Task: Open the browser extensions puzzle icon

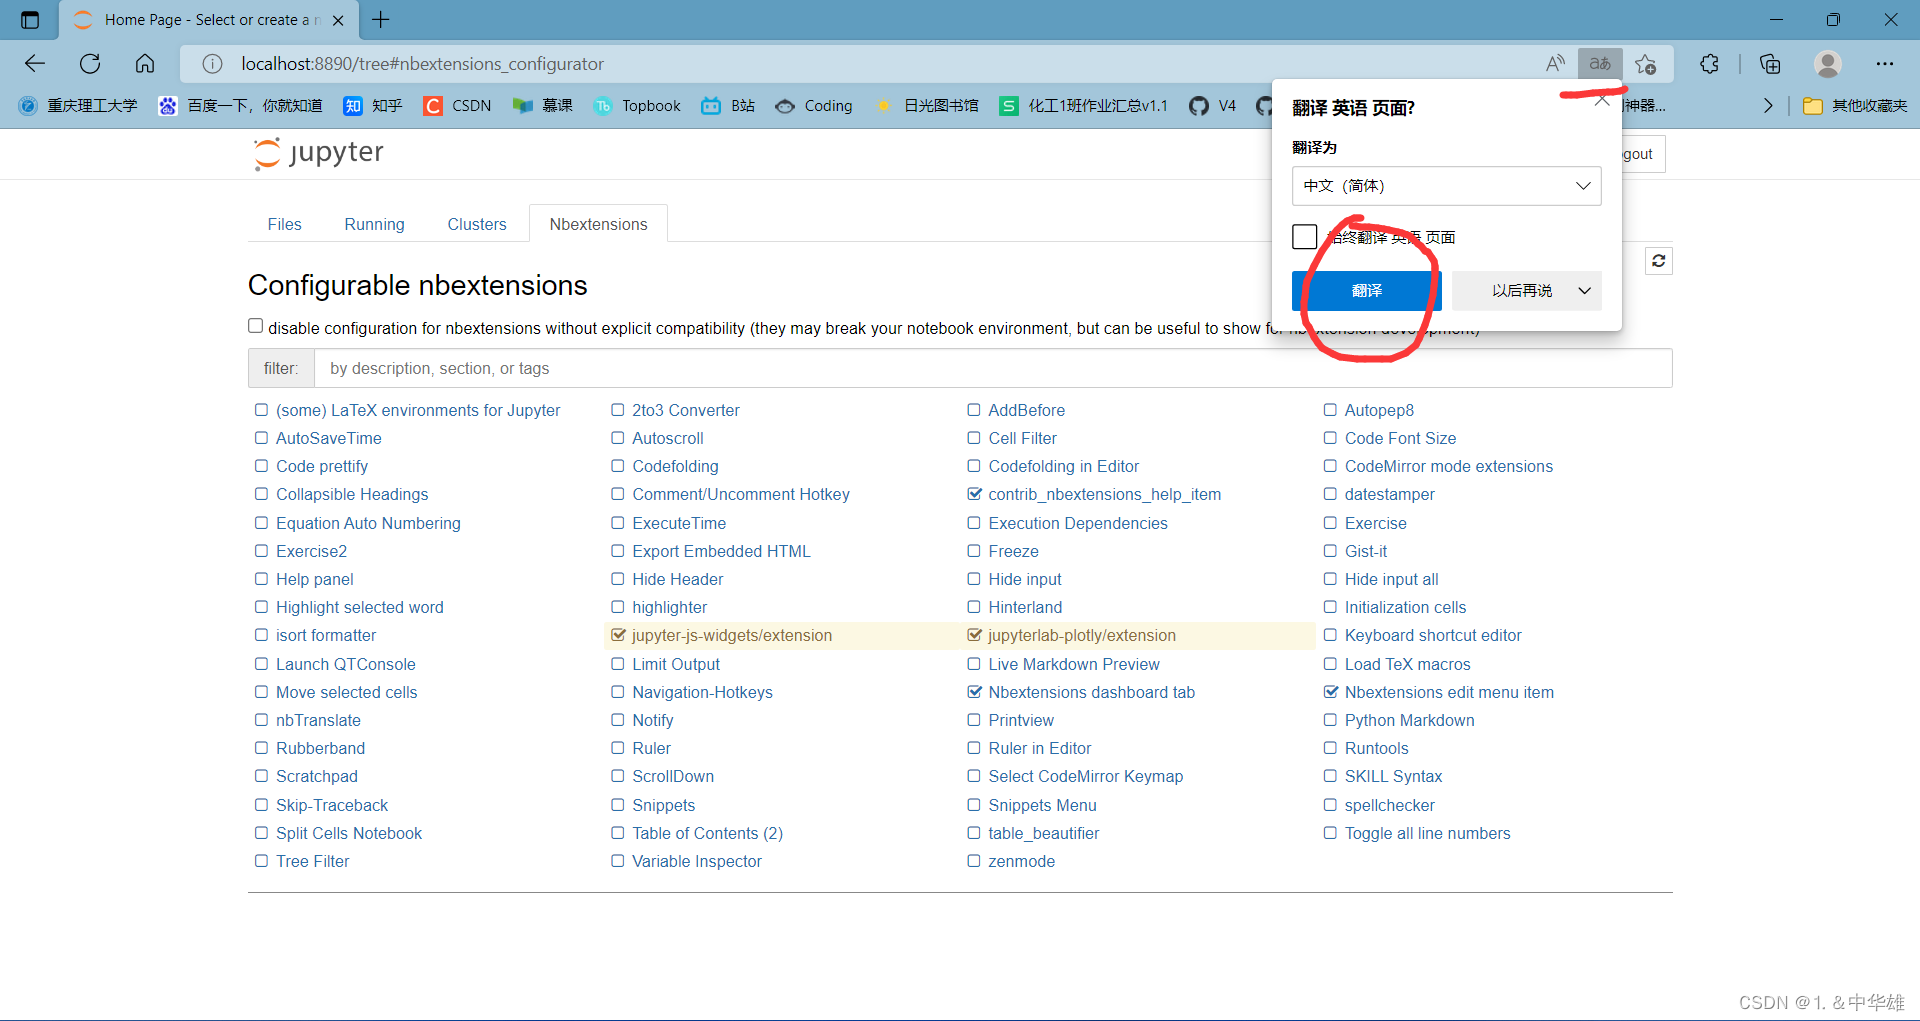Action: click(x=1710, y=64)
